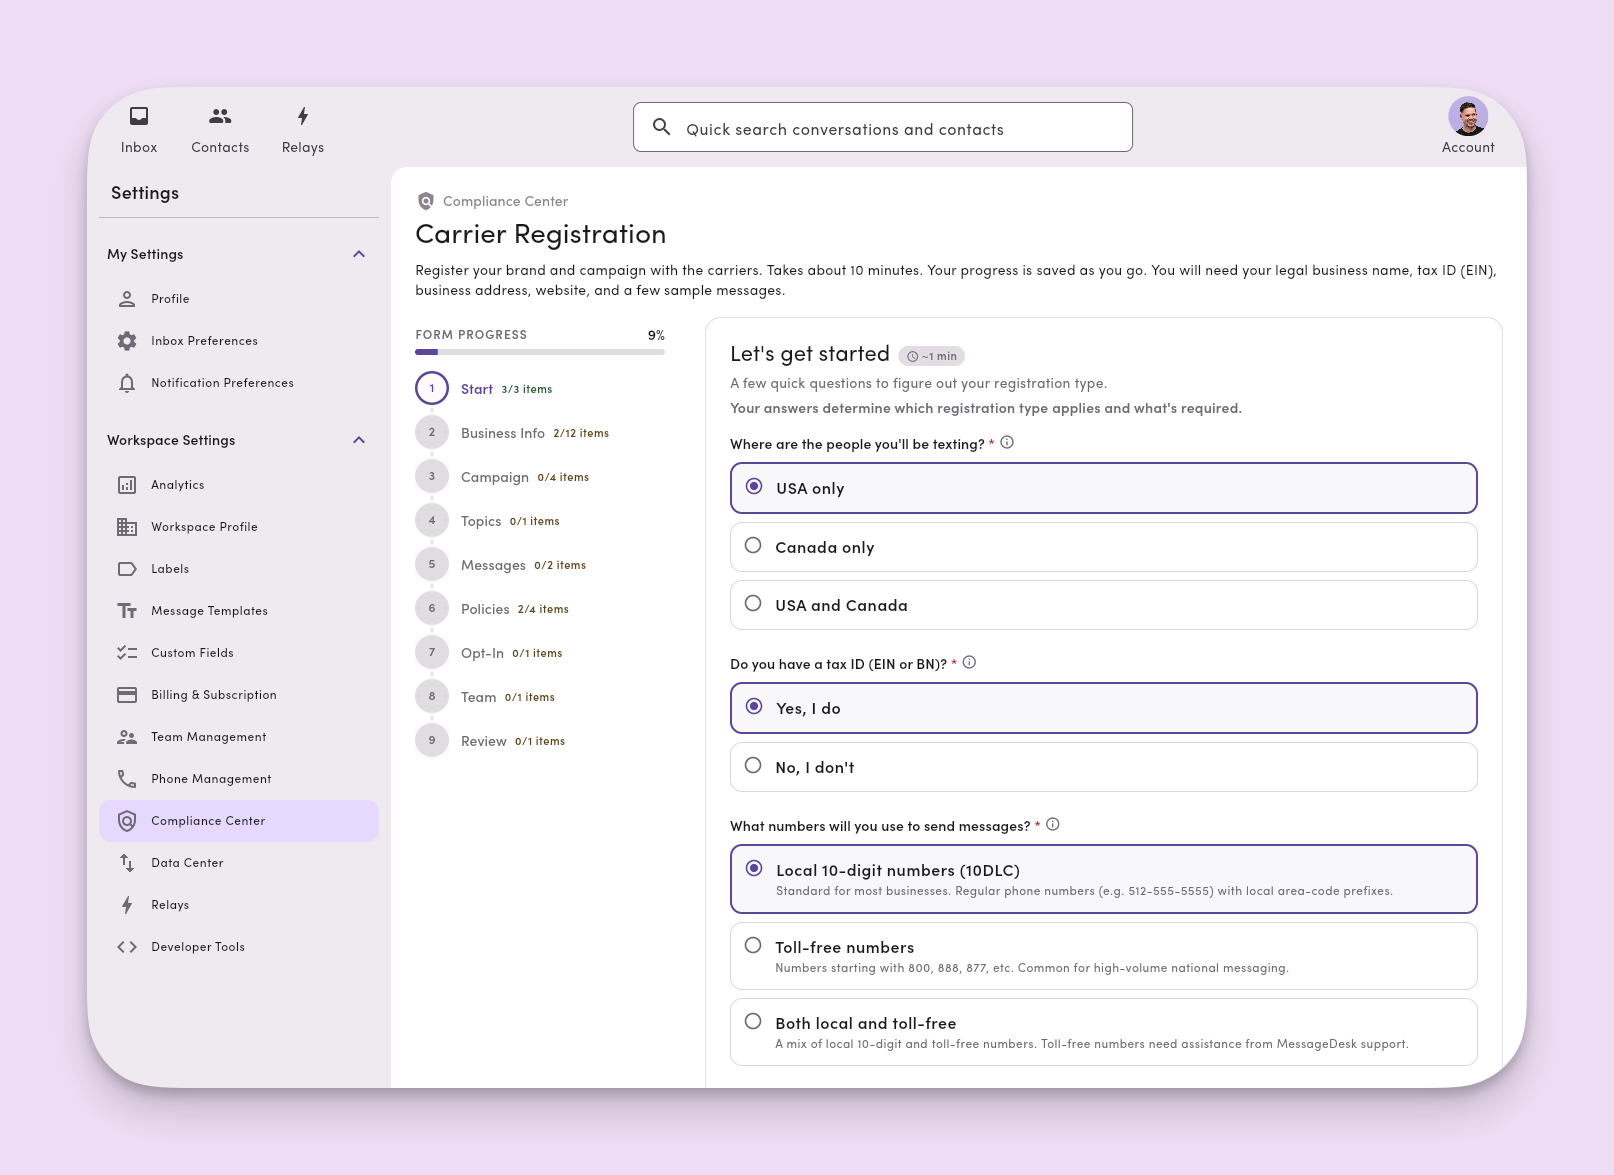Click the form progress bar
Image resolution: width=1614 pixels, height=1175 pixels.
[540, 352]
